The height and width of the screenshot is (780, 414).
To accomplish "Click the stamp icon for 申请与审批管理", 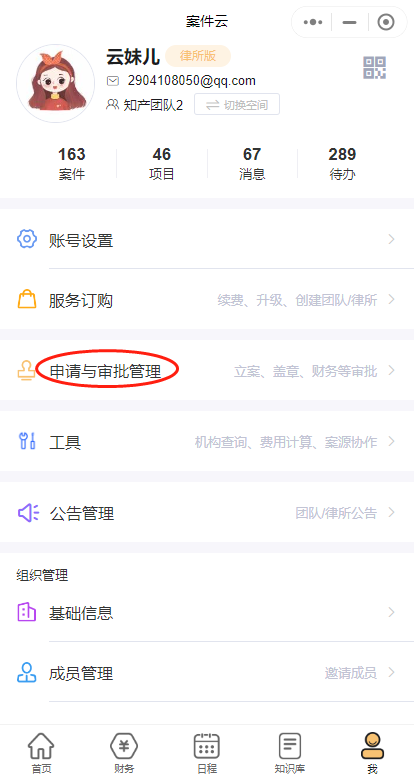I will [x=26, y=371].
